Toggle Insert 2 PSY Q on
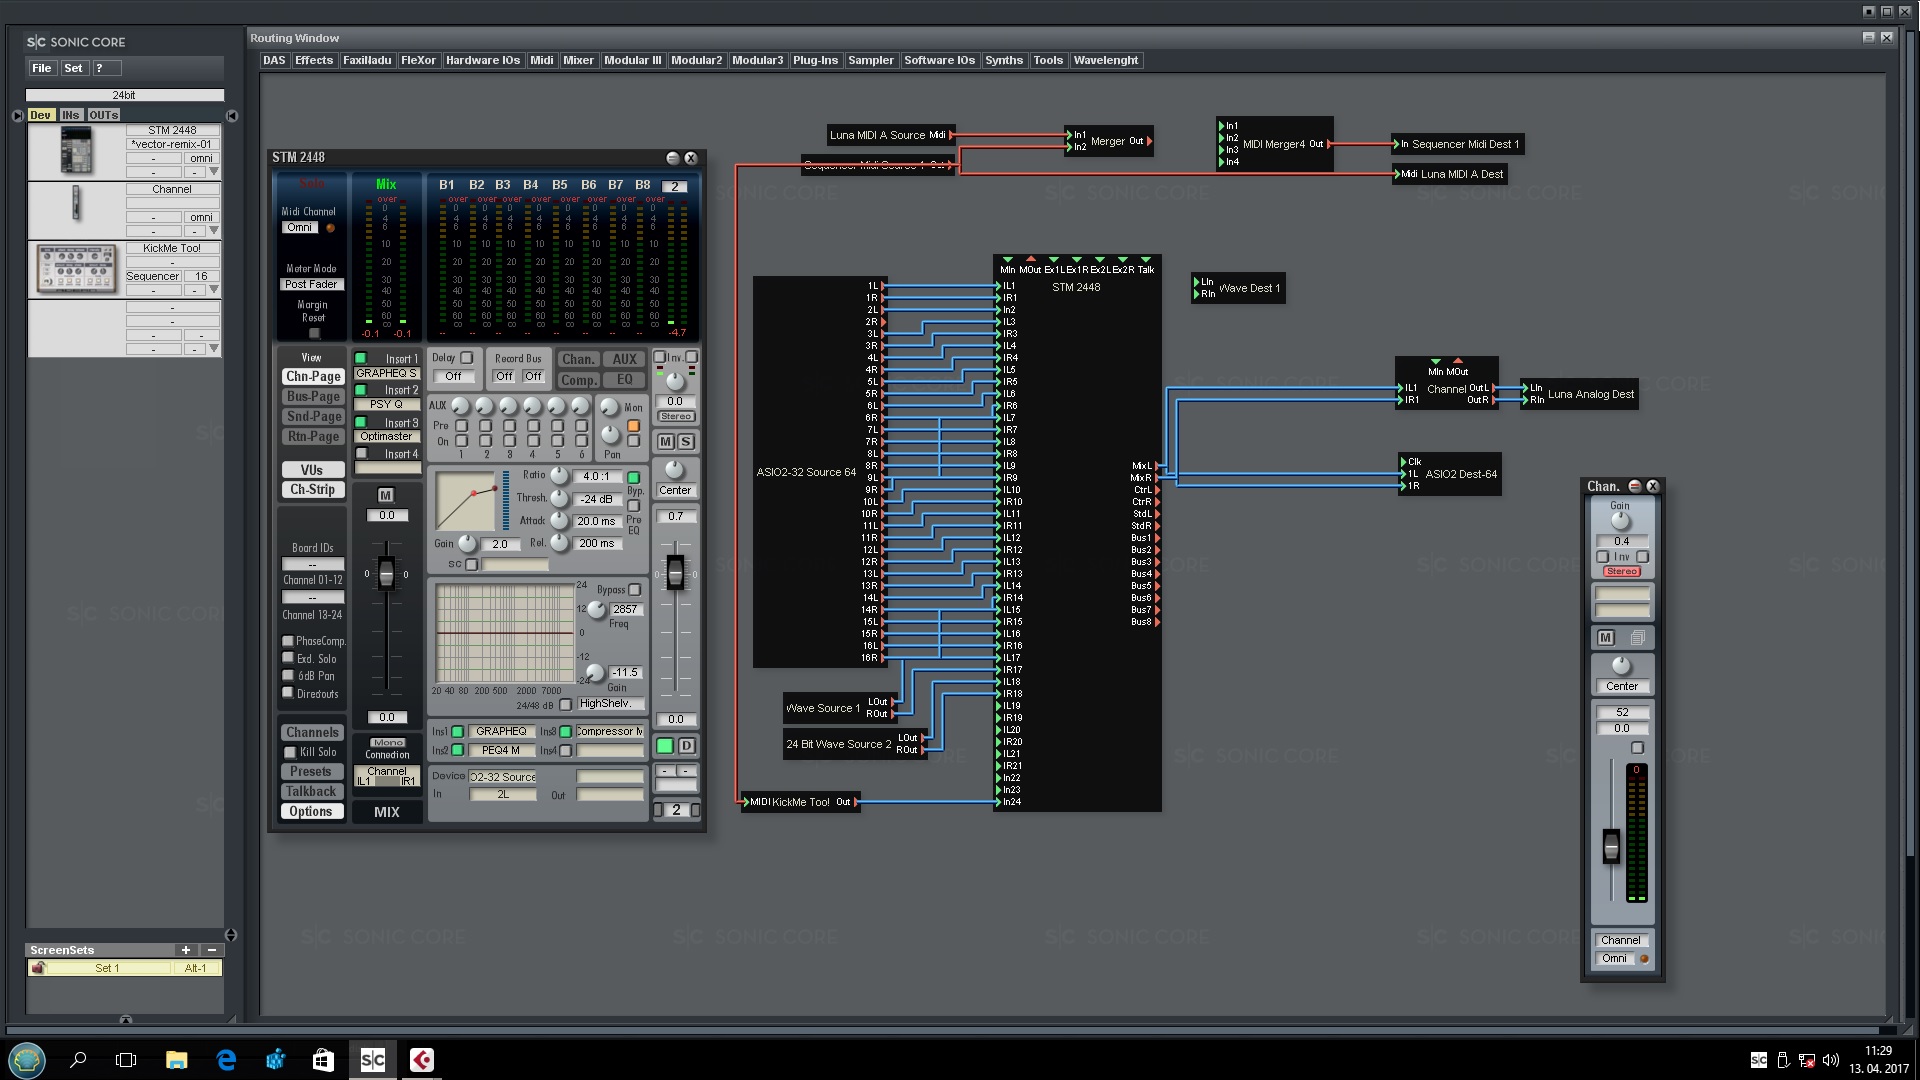The image size is (1920, 1080). coord(361,390)
